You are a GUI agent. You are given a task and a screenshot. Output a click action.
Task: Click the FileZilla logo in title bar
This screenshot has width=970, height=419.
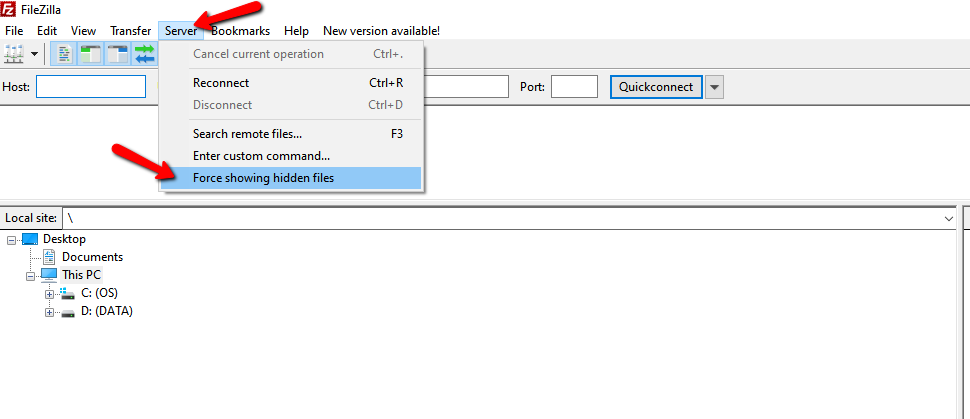7,9
